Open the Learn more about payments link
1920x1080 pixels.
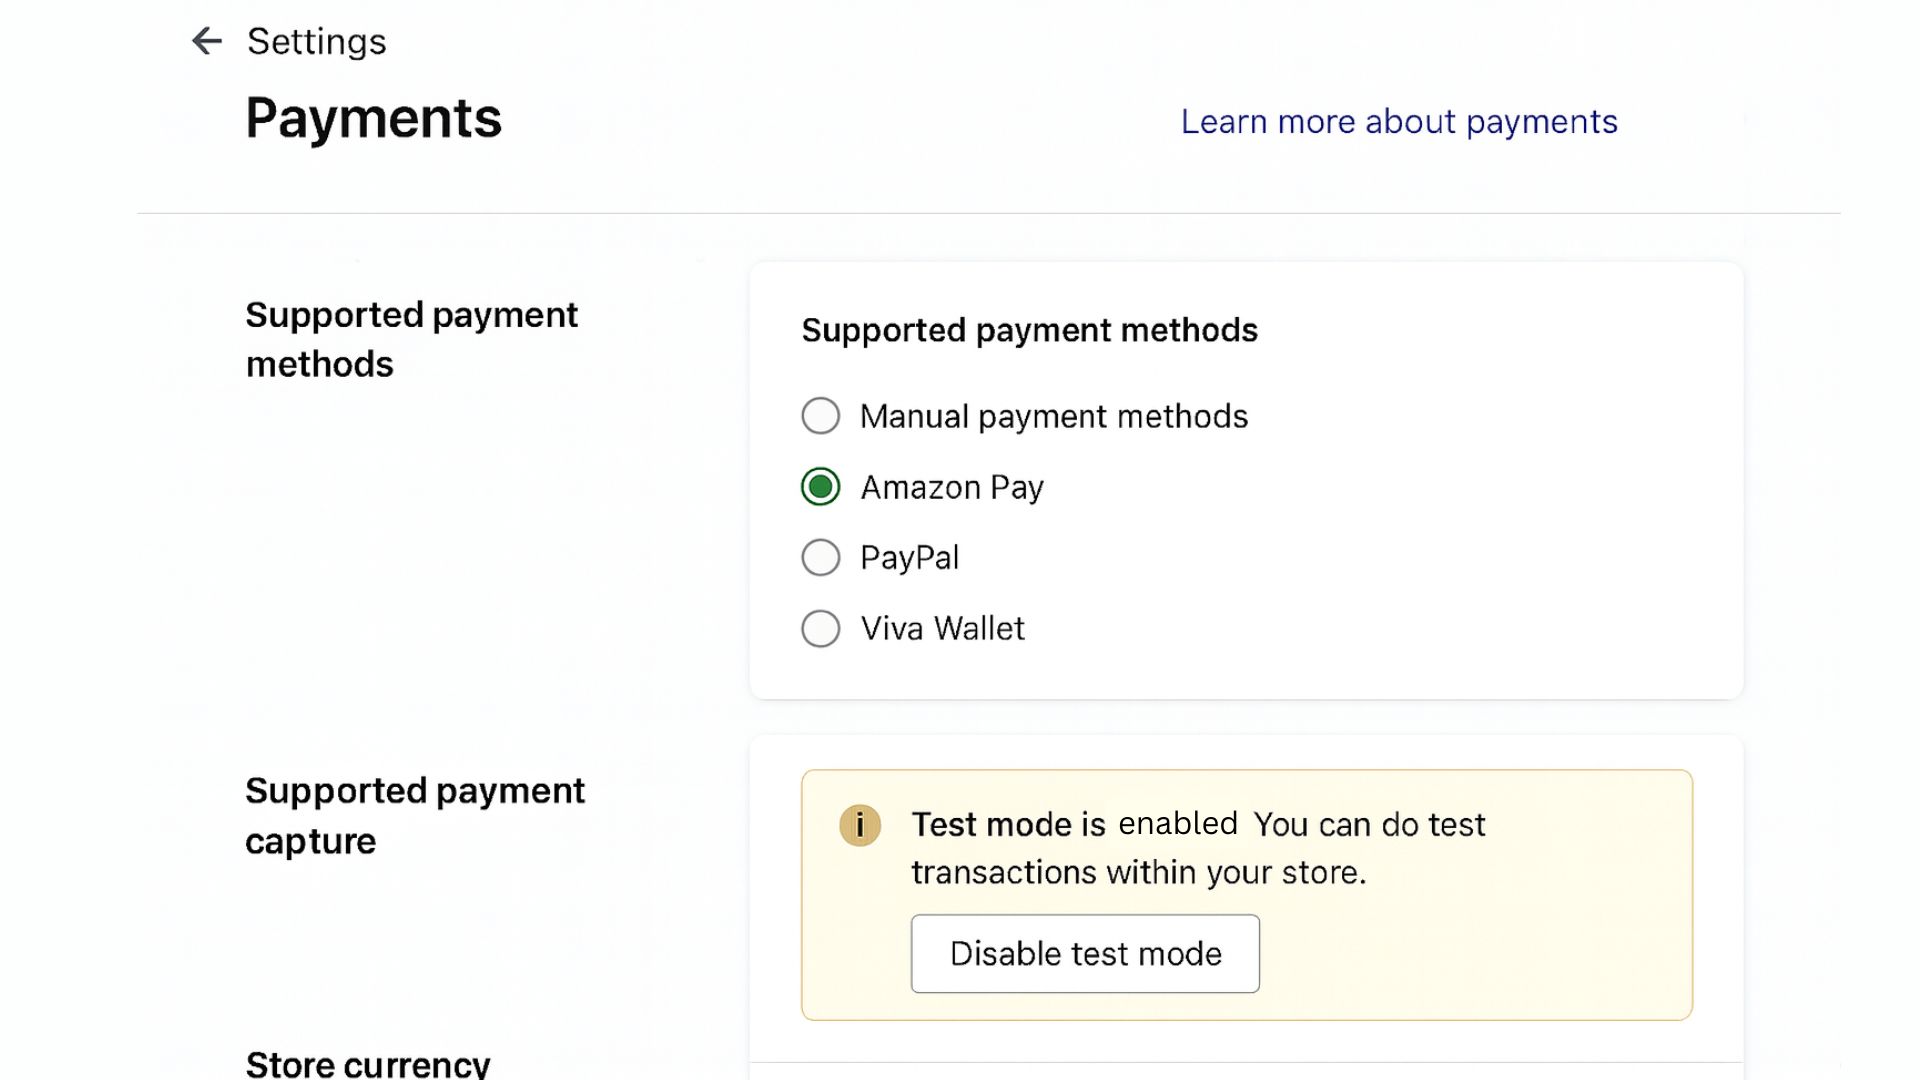1398,122
